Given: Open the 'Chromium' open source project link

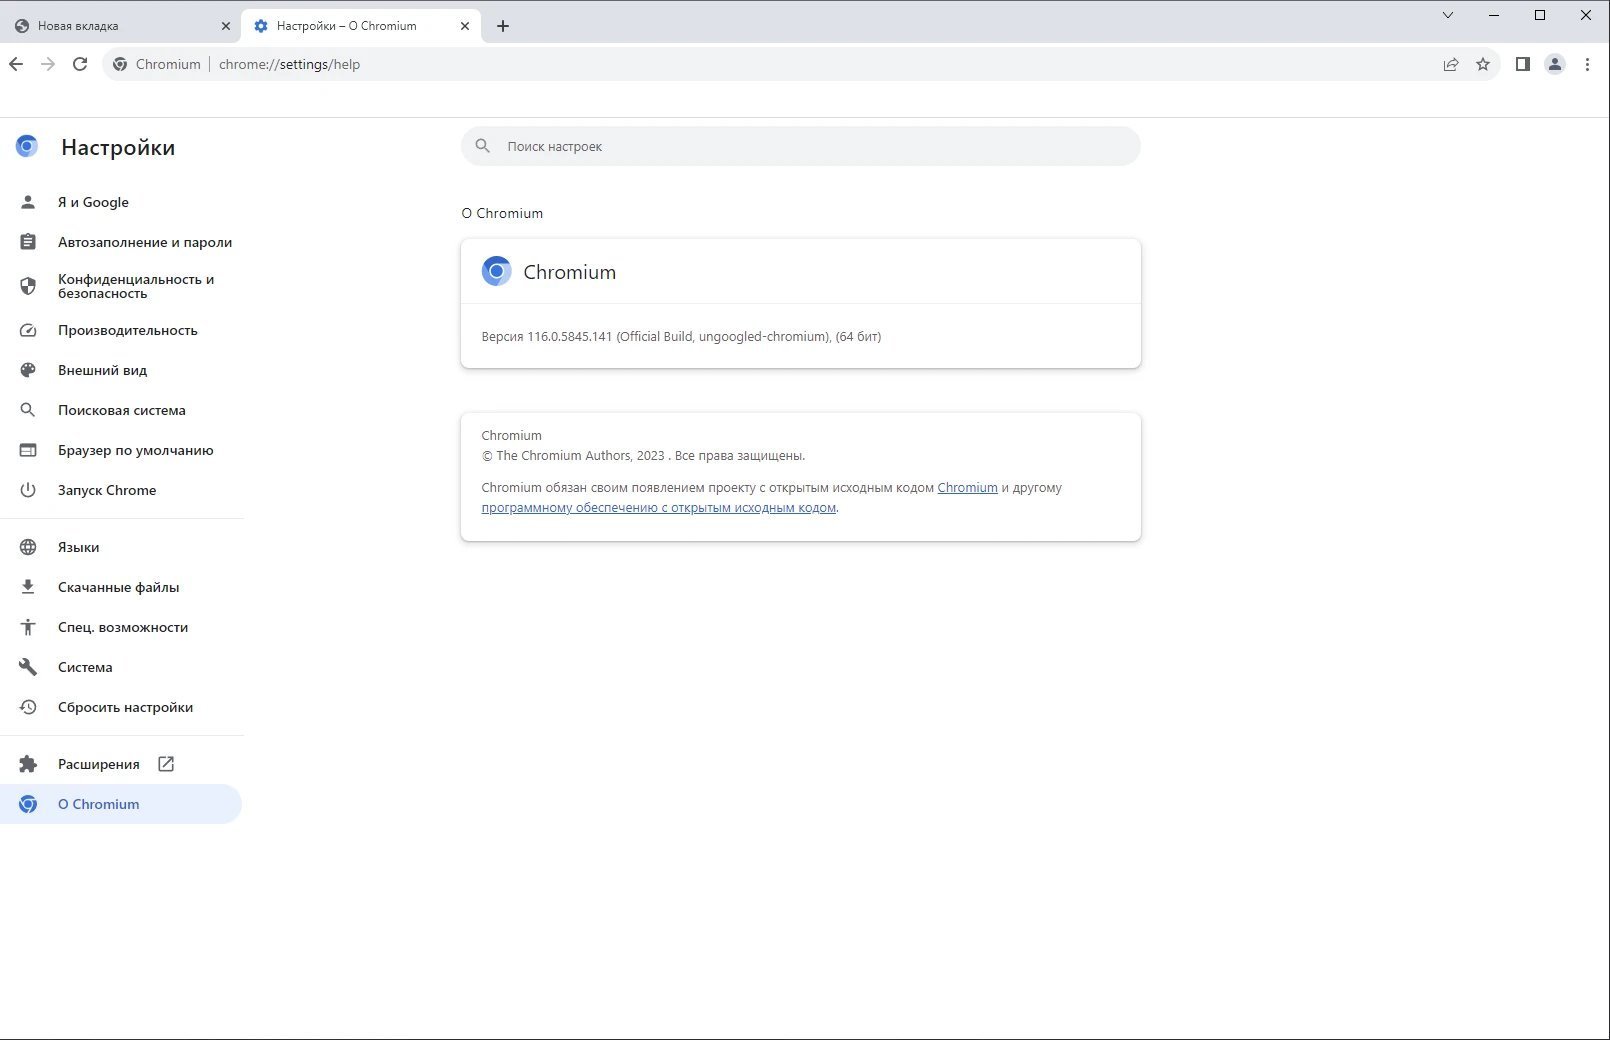Looking at the screenshot, I should (967, 488).
